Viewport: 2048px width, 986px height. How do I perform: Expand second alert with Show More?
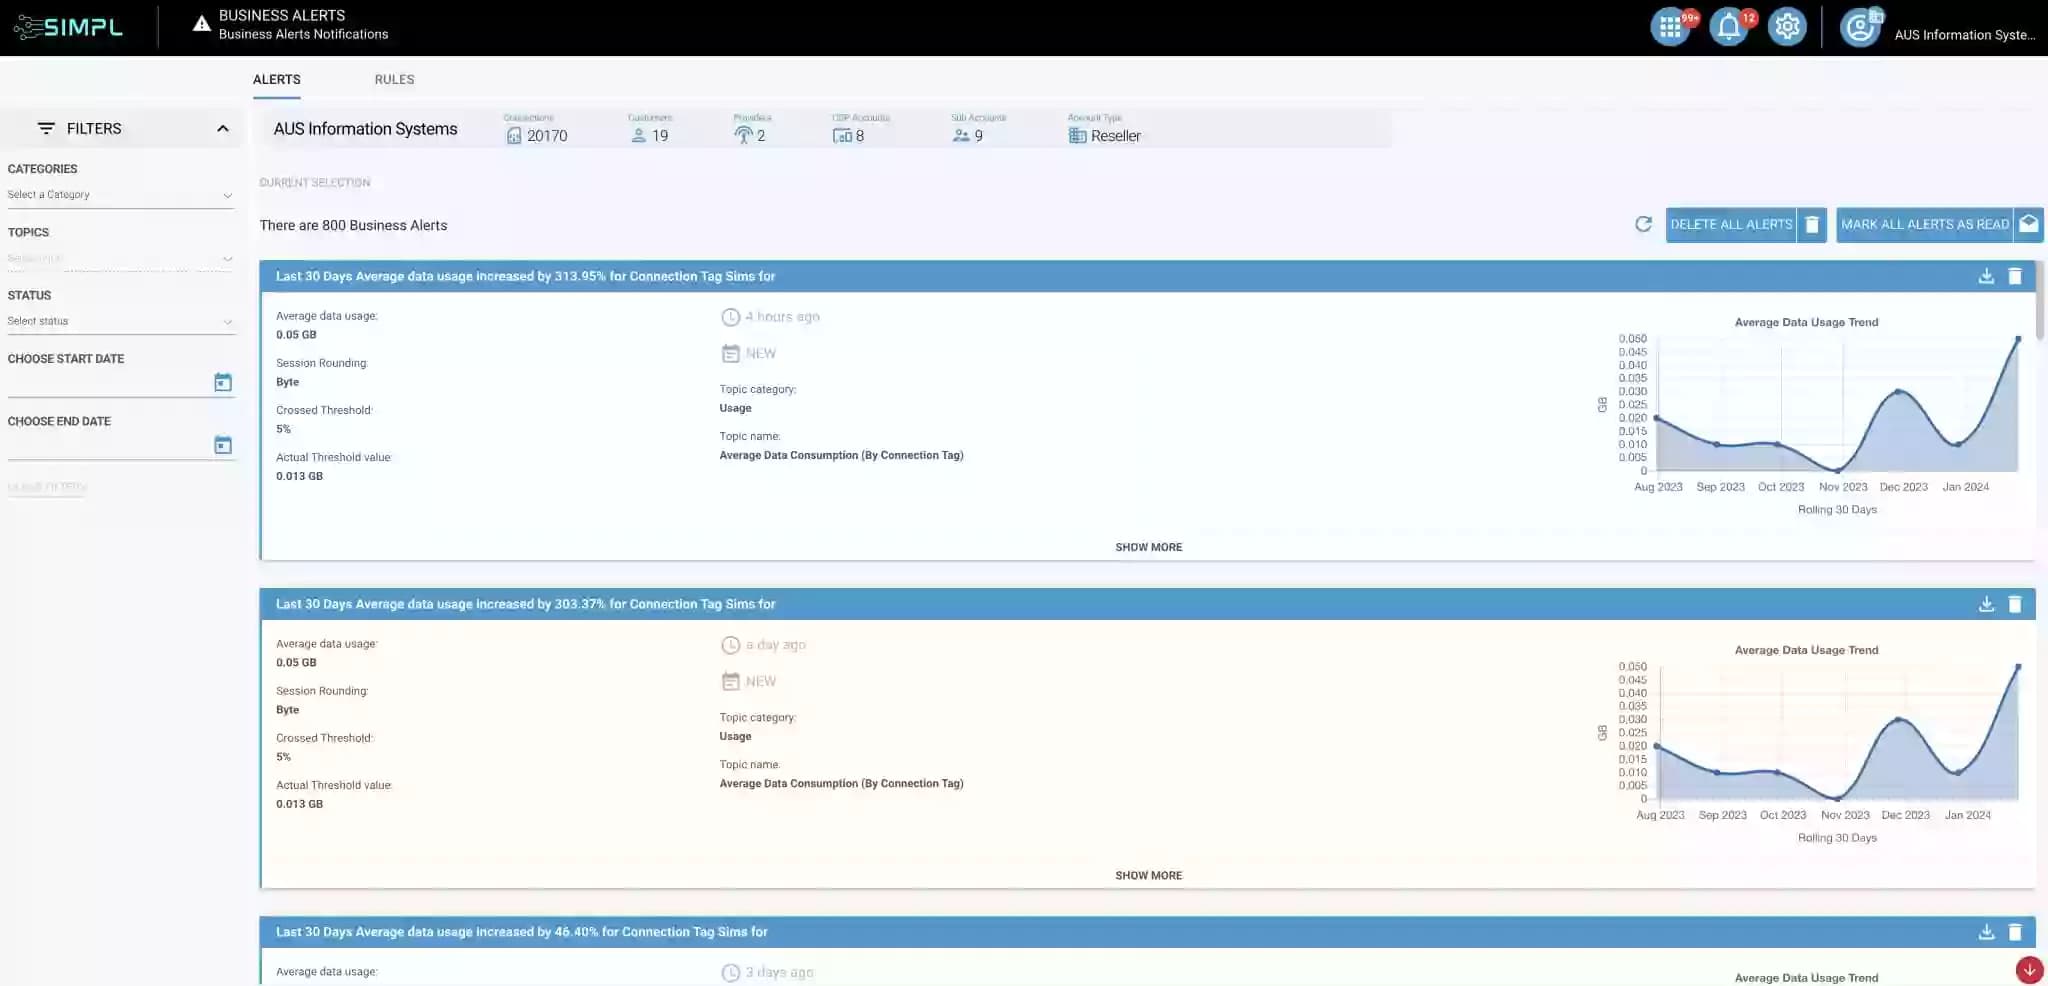(1148, 875)
